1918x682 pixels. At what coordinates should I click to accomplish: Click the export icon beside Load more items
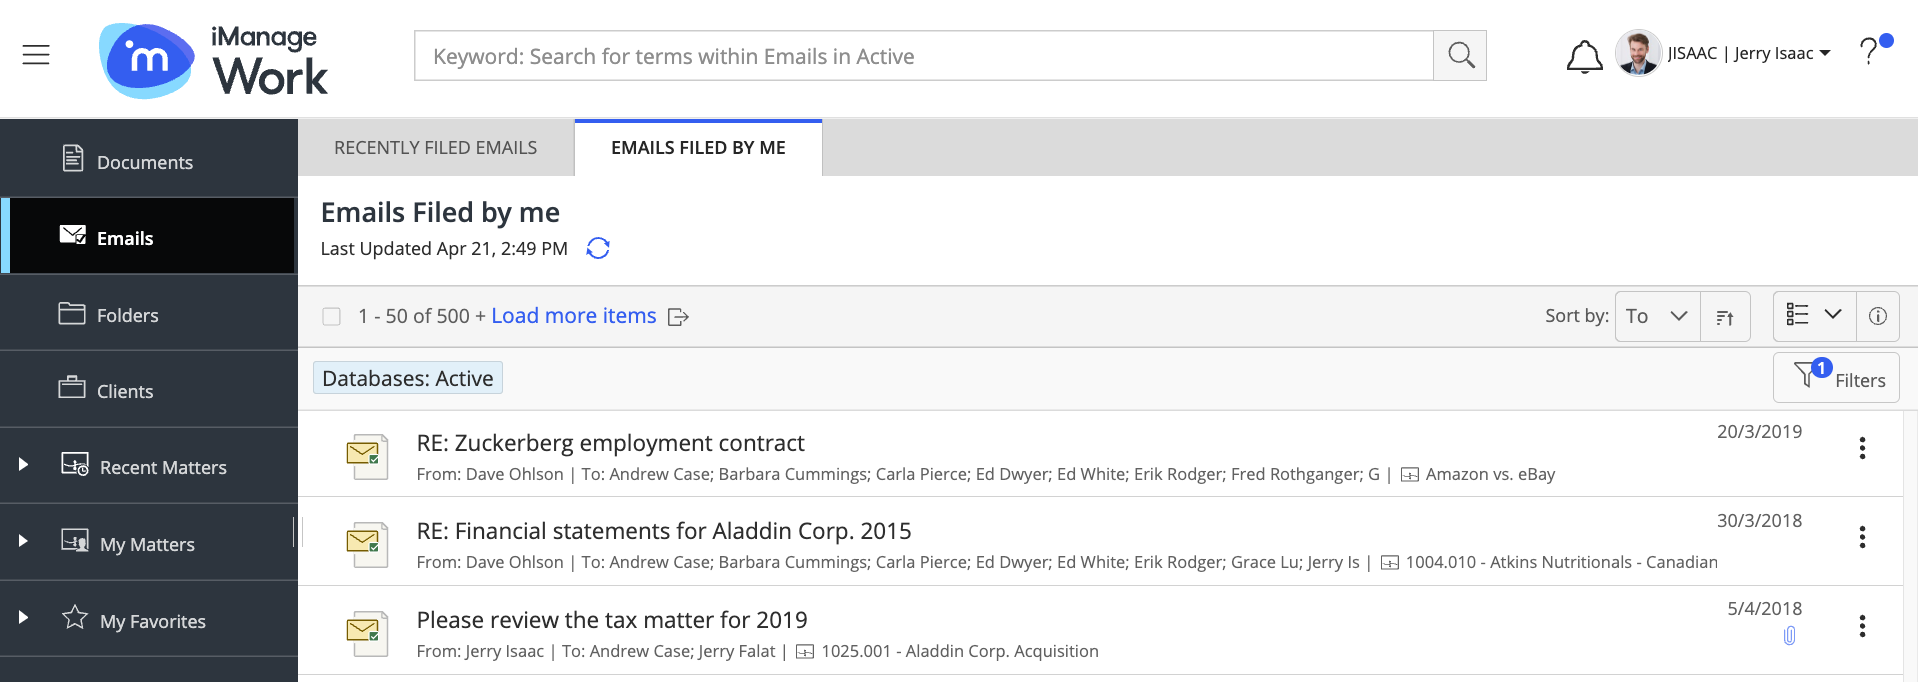coord(678,317)
